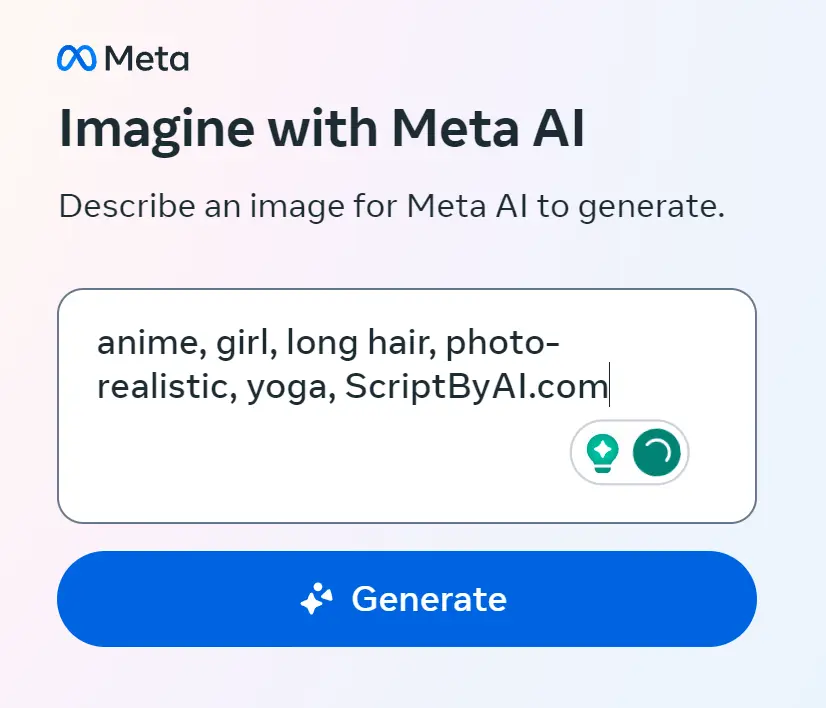Place cursor on the word "anime"

click(x=138, y=343)
